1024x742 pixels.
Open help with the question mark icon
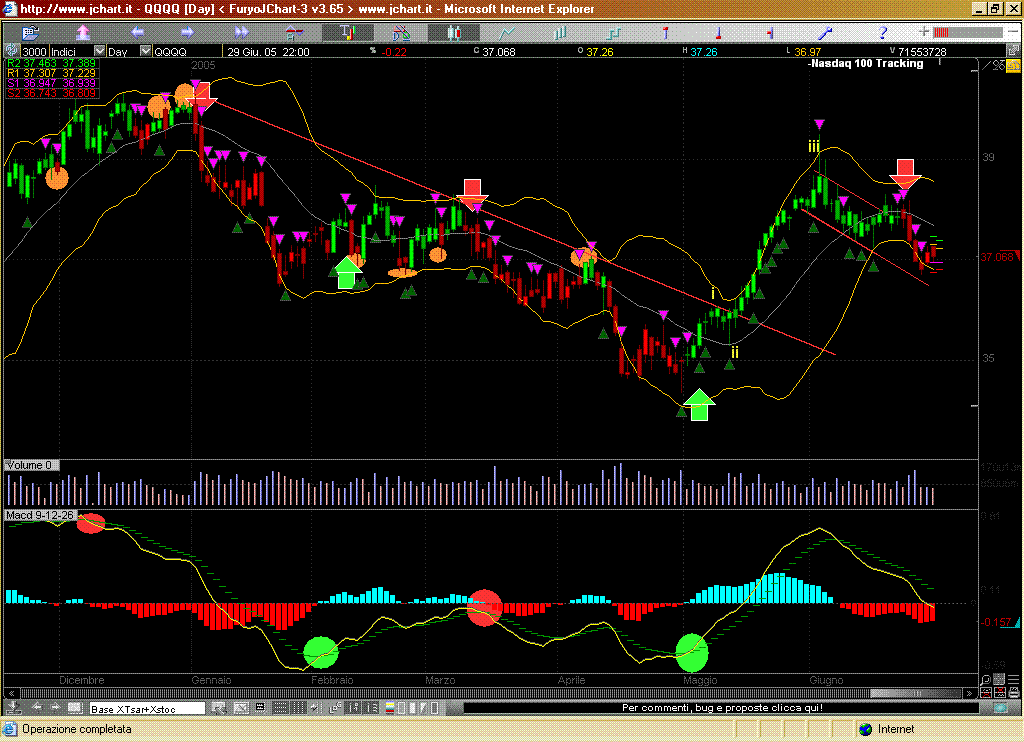(882, 32)
